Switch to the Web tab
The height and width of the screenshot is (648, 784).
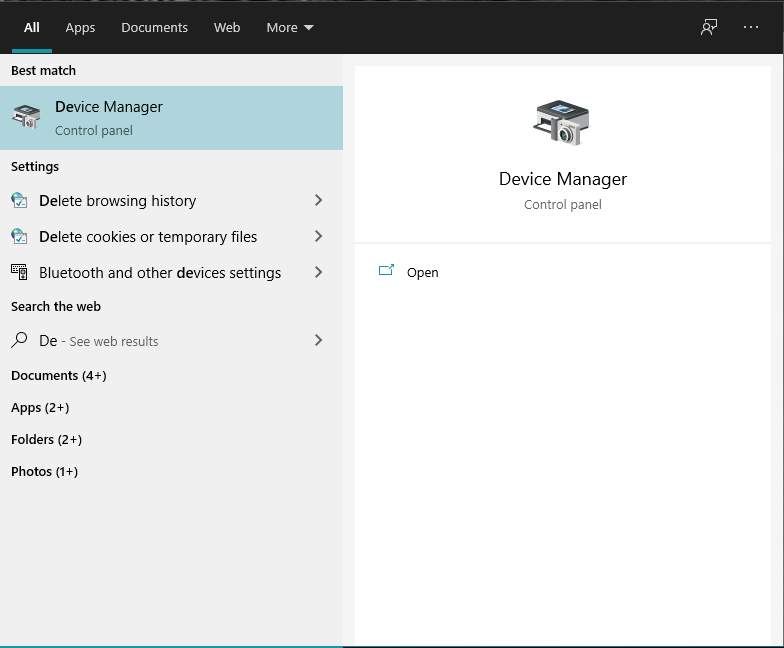227,28
